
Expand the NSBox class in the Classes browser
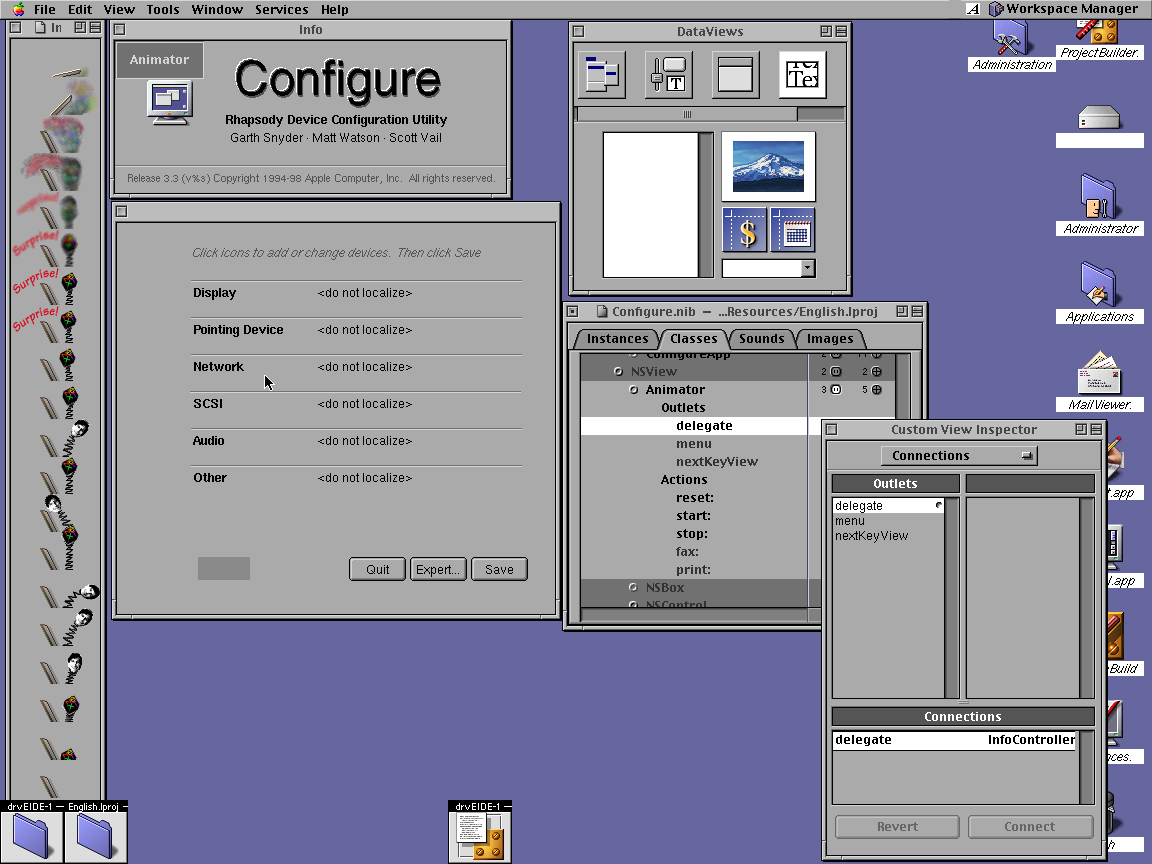[631, 587]
